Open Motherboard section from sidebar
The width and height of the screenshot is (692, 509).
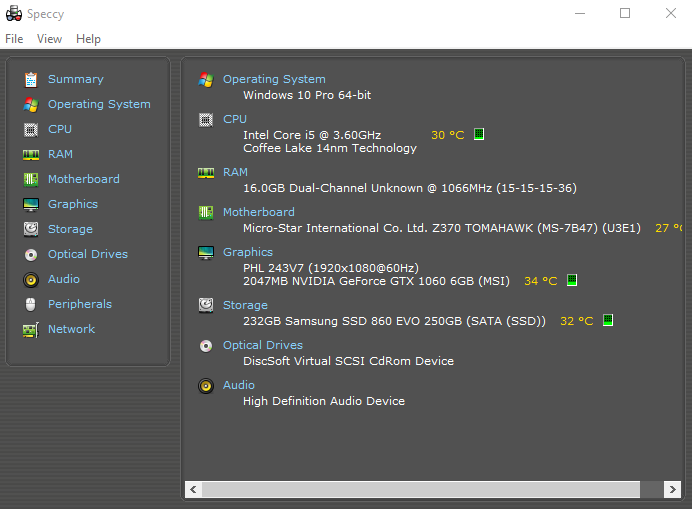click(84, 179)
